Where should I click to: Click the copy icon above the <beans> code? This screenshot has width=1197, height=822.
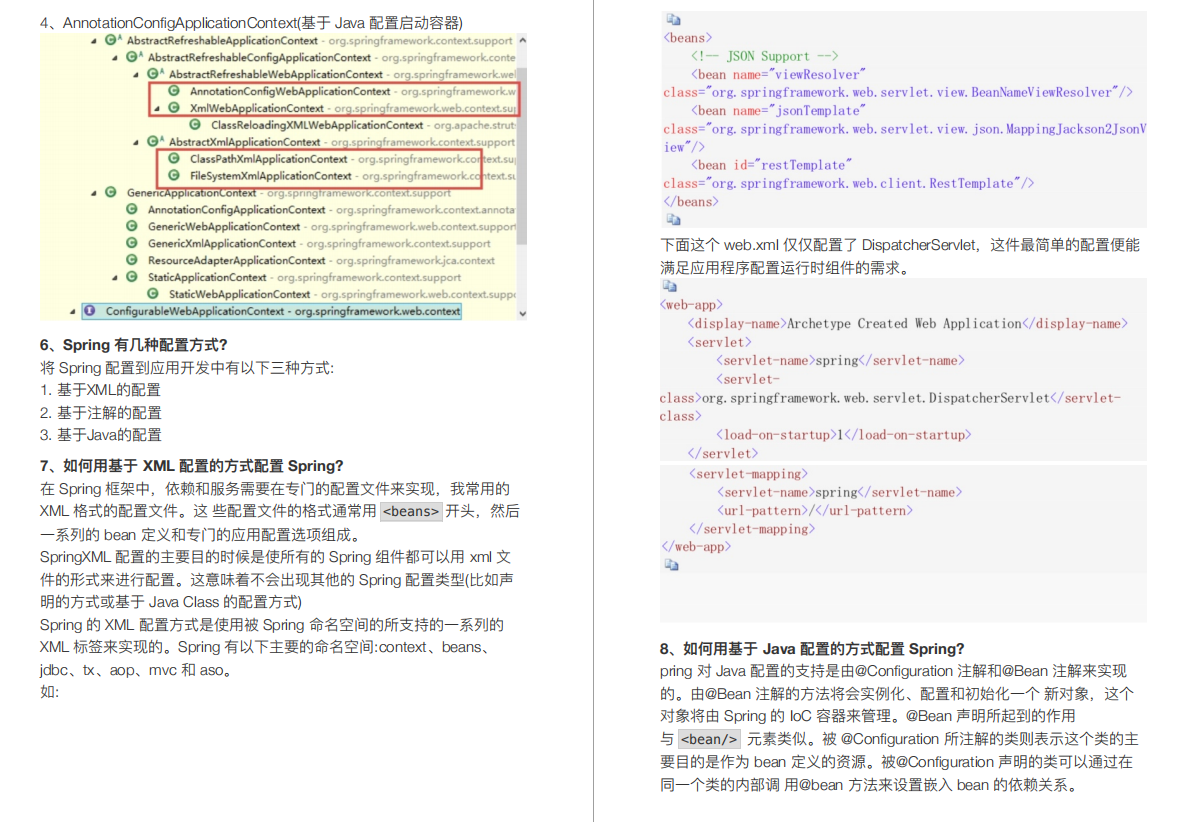point(673,19)
